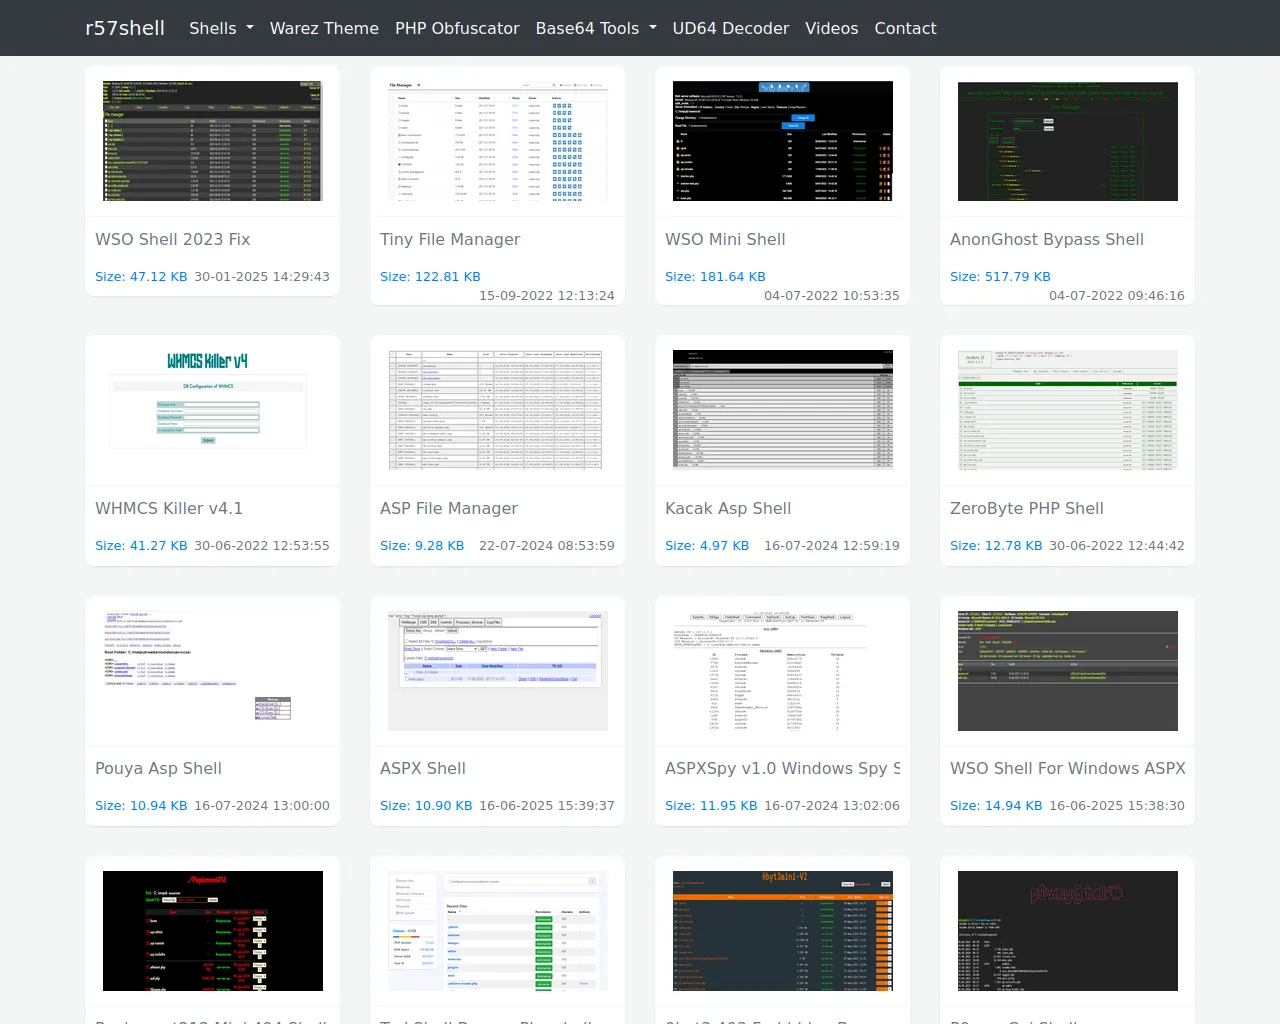Click the "Size: 47.12 KB" text
Viewport: 1280px width, 1024px height.
pos(141,277)
